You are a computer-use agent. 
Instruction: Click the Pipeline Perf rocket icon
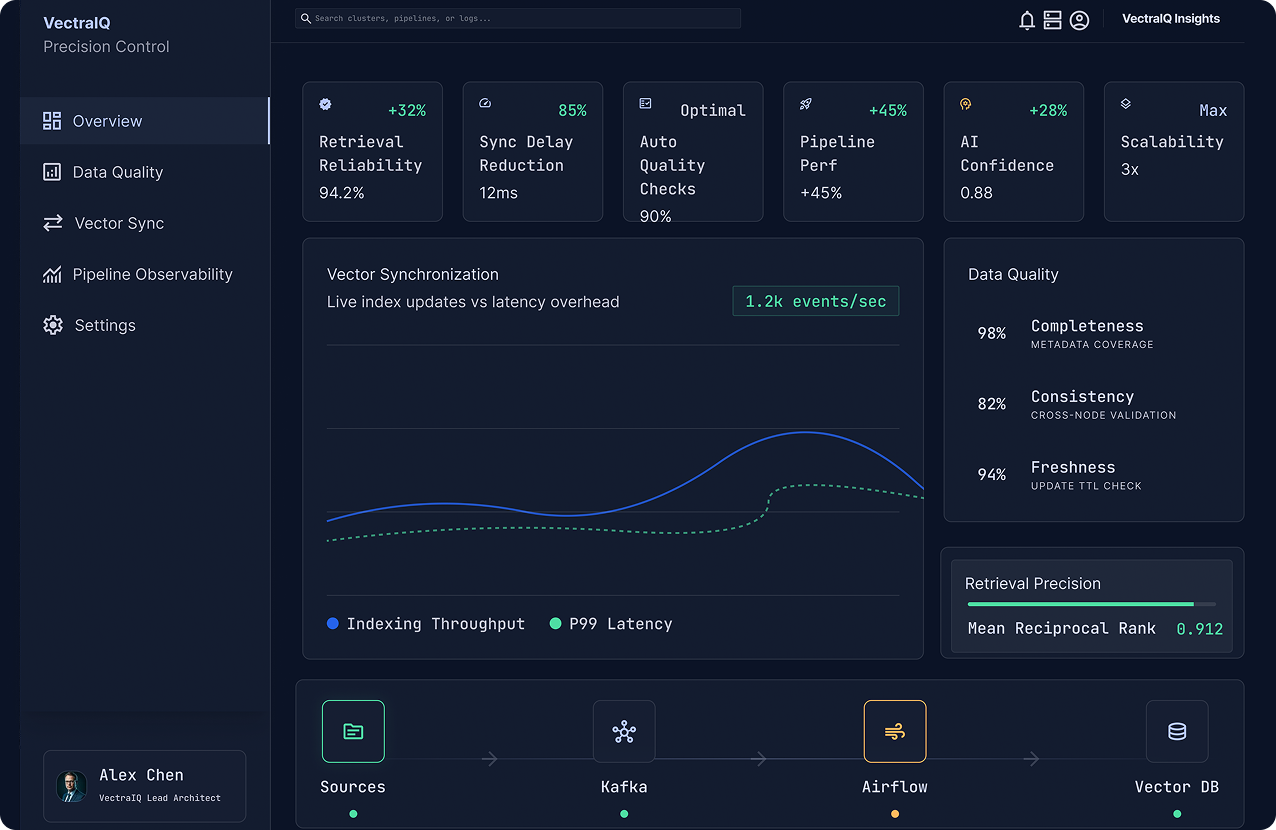[x=806, y=104]
